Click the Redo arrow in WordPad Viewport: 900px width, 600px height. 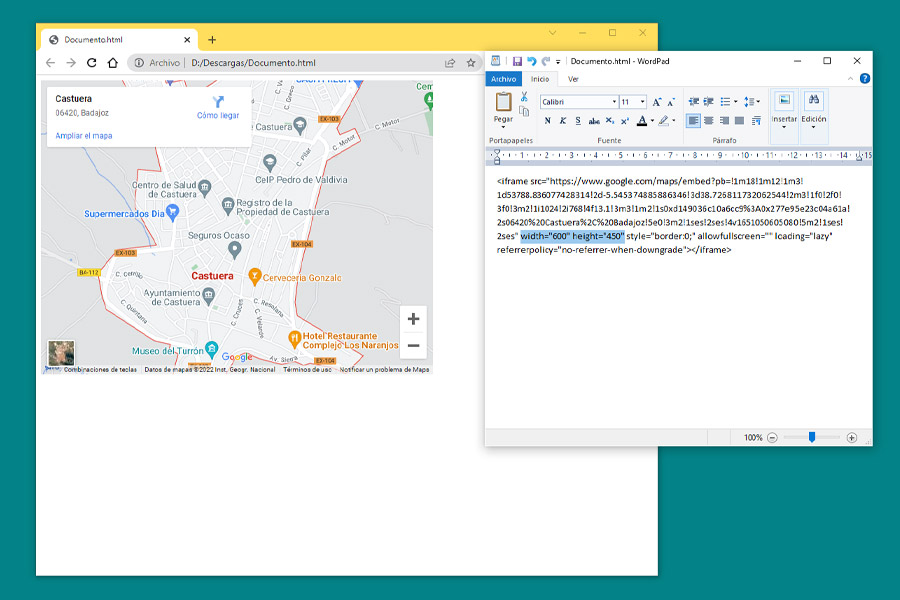(545, 61)
